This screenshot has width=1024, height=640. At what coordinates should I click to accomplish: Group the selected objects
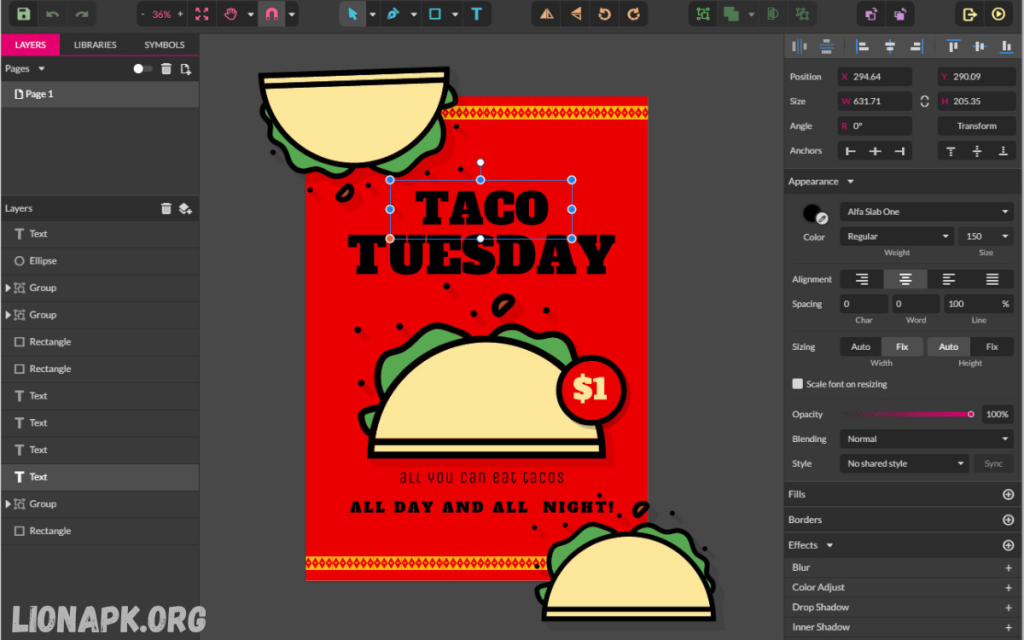click(703, 14)
